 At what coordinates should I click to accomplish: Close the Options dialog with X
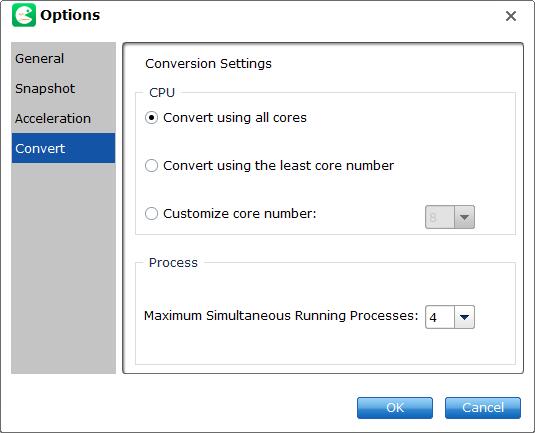[511, 16]
